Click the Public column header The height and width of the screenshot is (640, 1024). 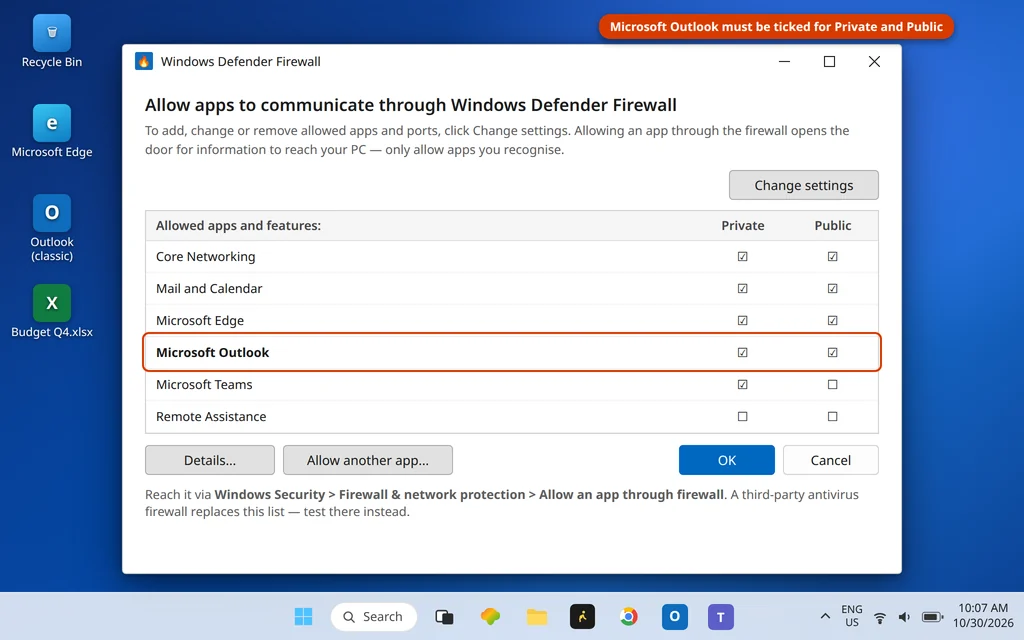pyautogui.click(x=833, y=225)
